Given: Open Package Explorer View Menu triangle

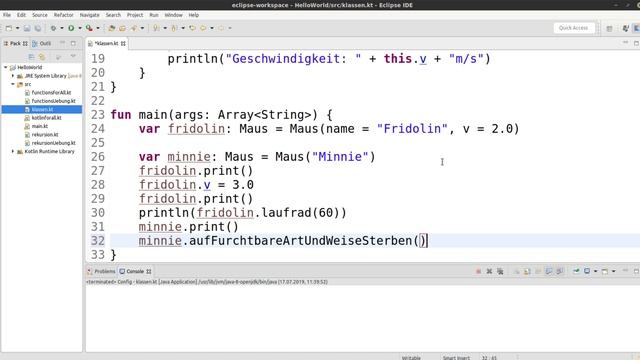Looking at the screenshot, I should pyautogui.click(x=73, y=56).
